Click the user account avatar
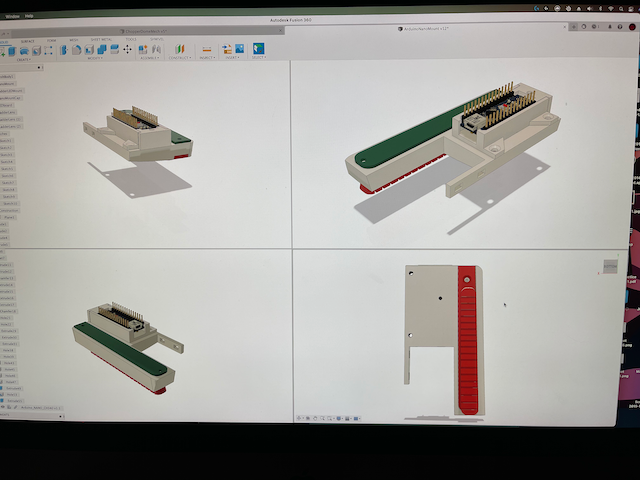Image resolution: width=640 pixels, height=480 pixels. pos(632,27)
